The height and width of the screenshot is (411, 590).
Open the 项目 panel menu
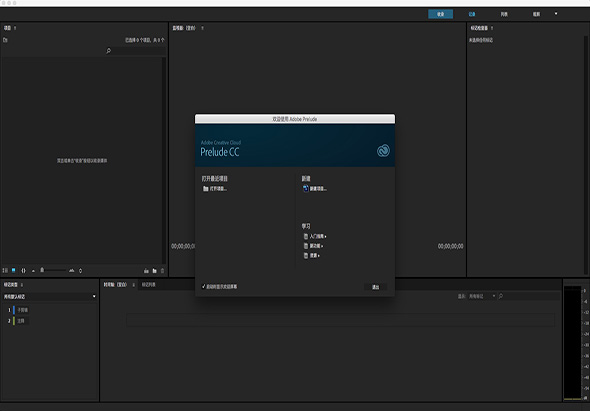pyautogui.click(x=15, y=28)
